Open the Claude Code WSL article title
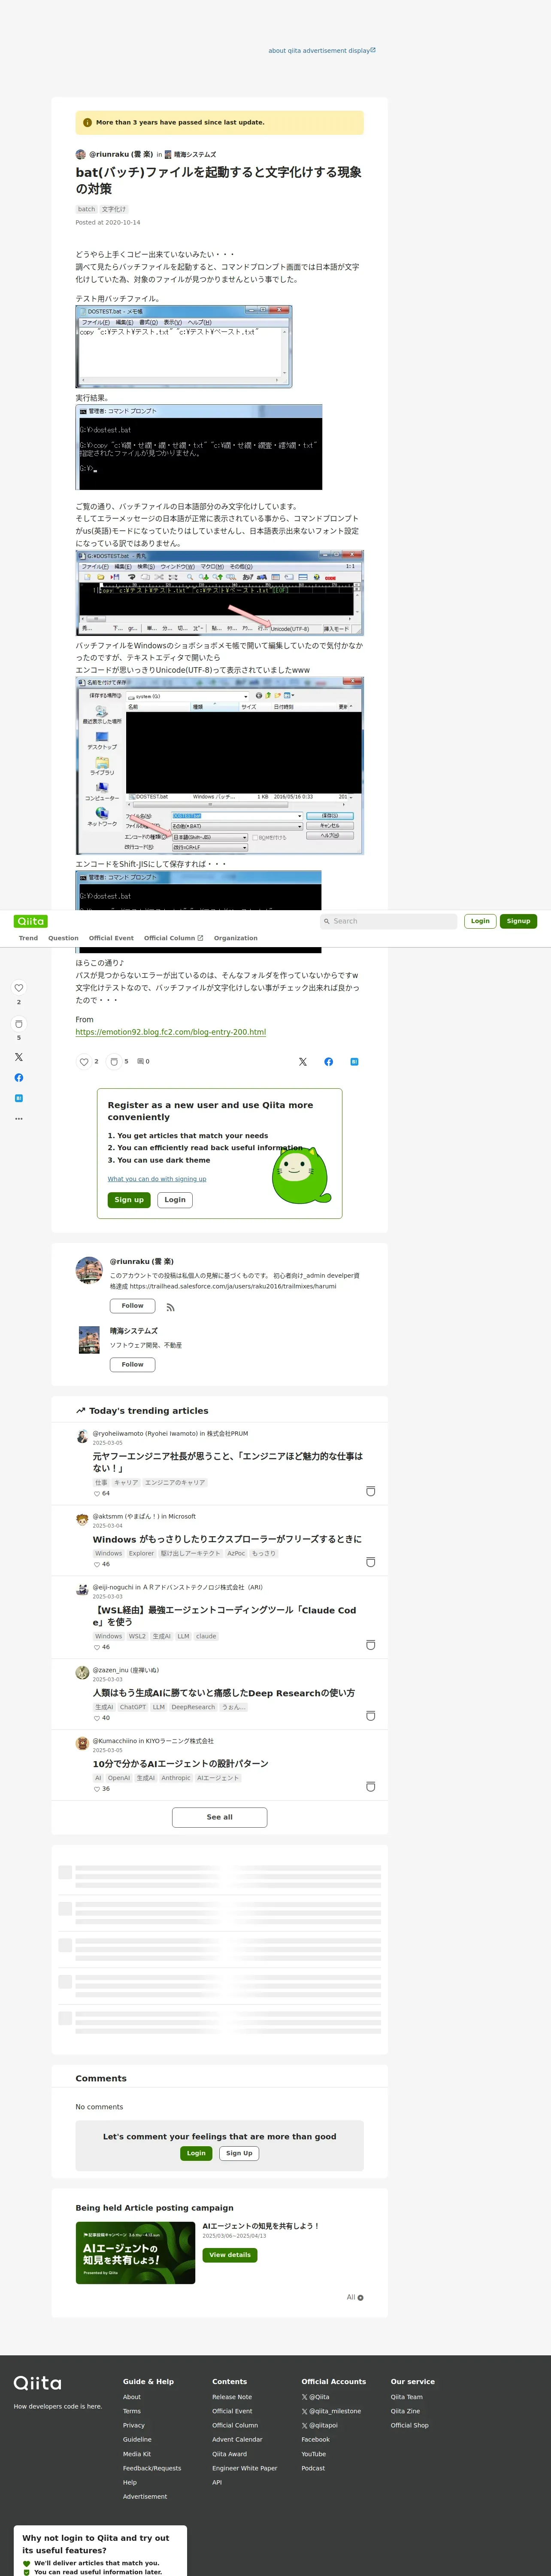Image resolution: width=551 pixels, height=2576 pixels. (225, 1616)
